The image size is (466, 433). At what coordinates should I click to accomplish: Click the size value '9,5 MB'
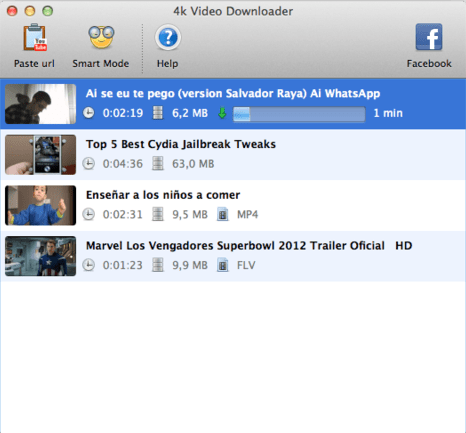coord(190,214)
